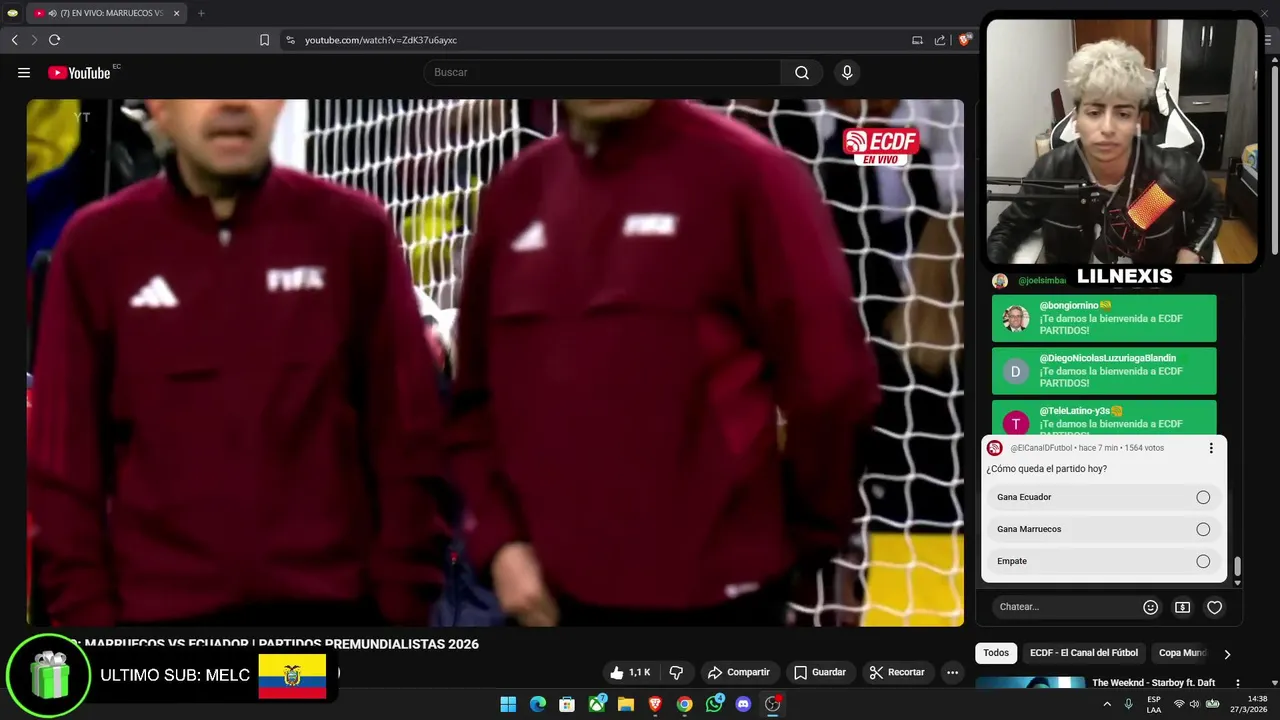Click the poll question ¿Cómo queda el partido hoy?
Image resolution: width=1280 pixels, height=720 pixels.
pos(1046,469)
